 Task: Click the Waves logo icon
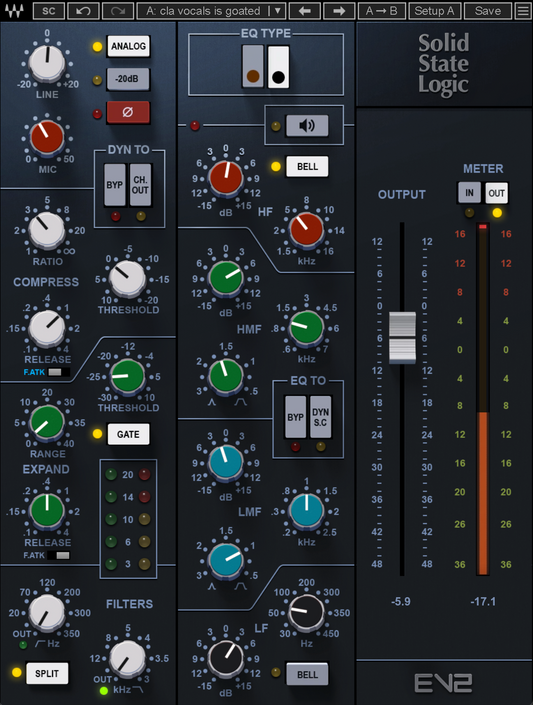pos(15,10)
